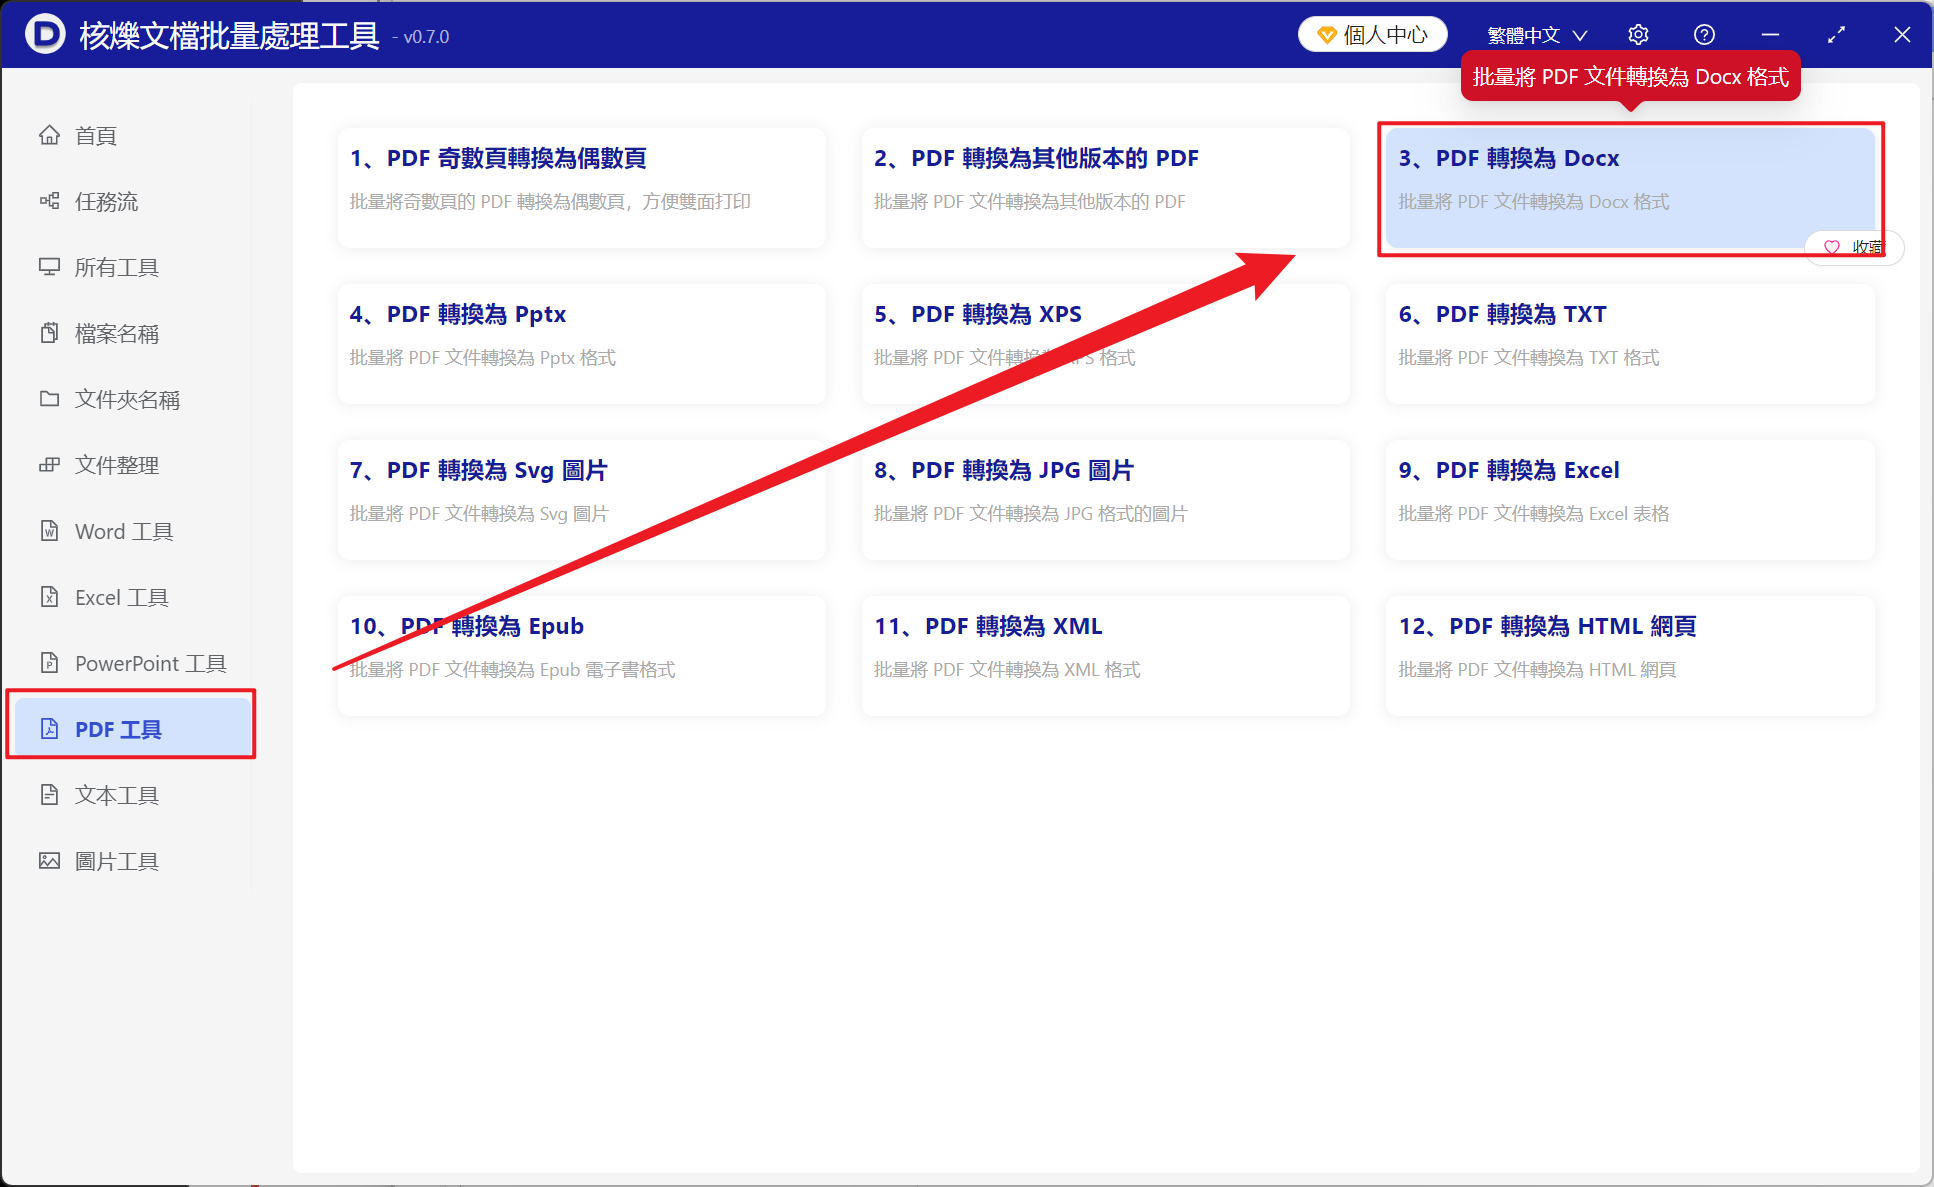Screen dimensions: 1934x1187
Task: Click the PowerPoint document icon in sidebar
Action: pos(49,663)
